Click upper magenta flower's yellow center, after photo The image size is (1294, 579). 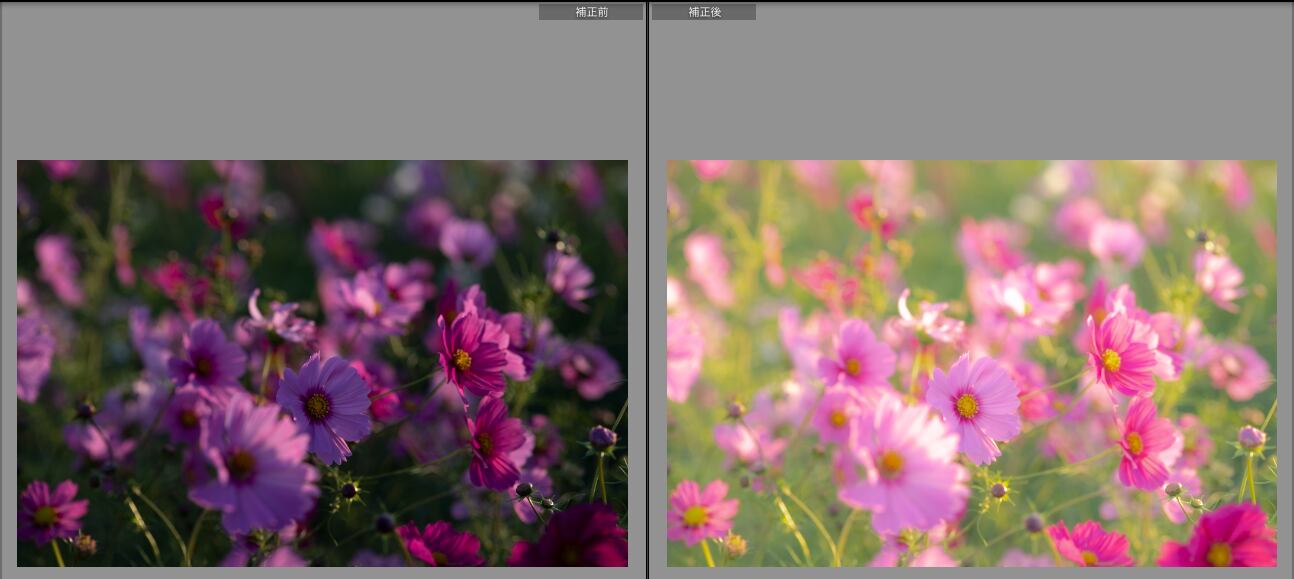(x=1111, y=359)
